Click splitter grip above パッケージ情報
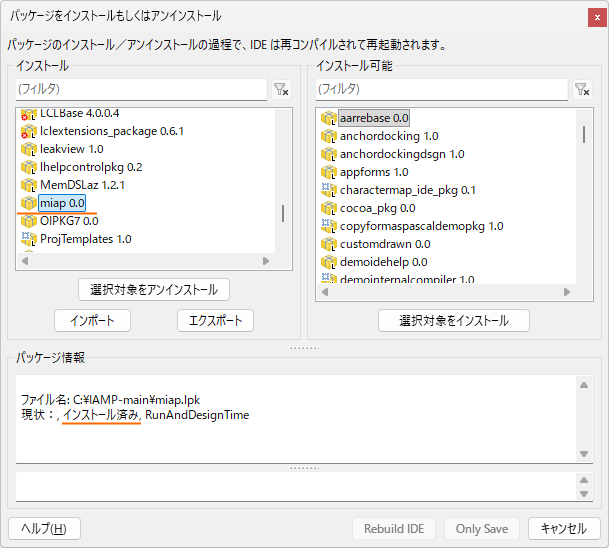The height and width of the screenshot is (548, 609). coord(304,348)
